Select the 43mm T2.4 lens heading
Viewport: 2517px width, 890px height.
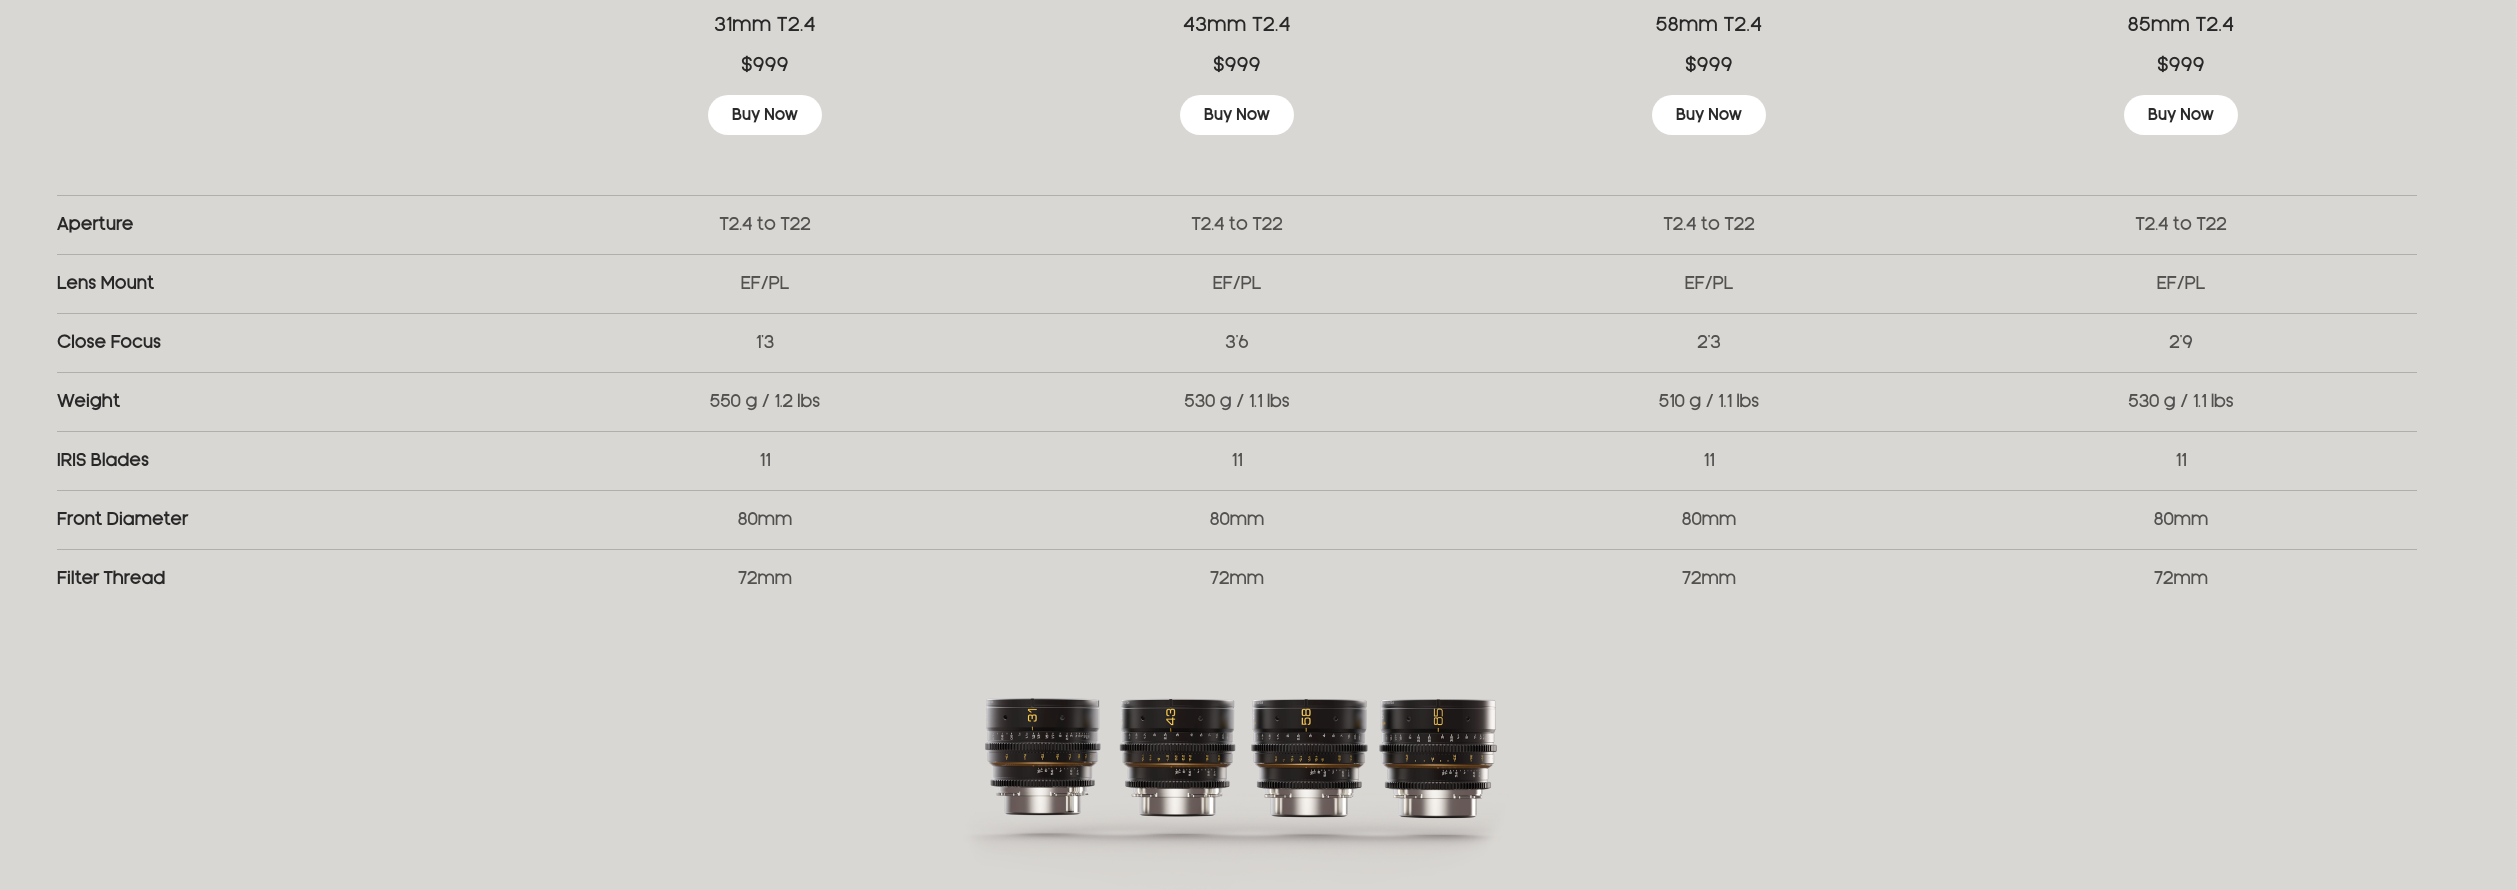point(1236,24)
